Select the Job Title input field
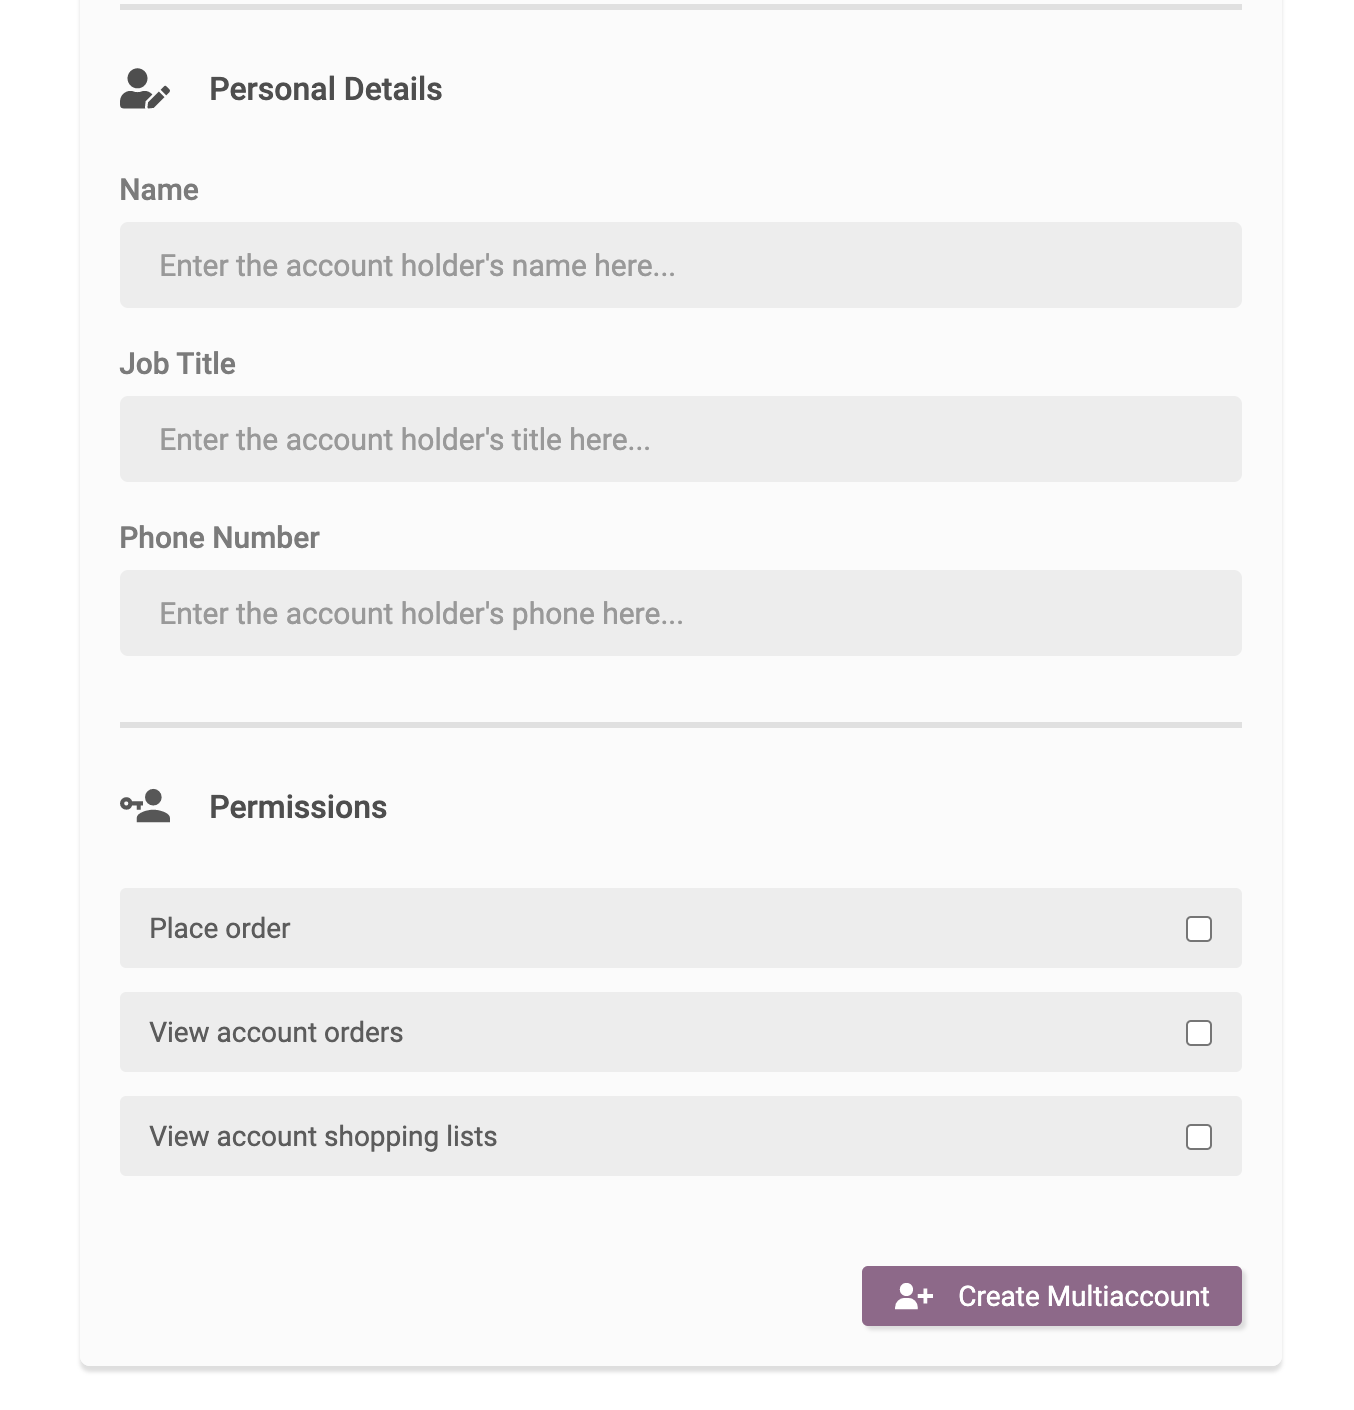This screenshot has width=1354, height=1410. click(x=681, y=439)
